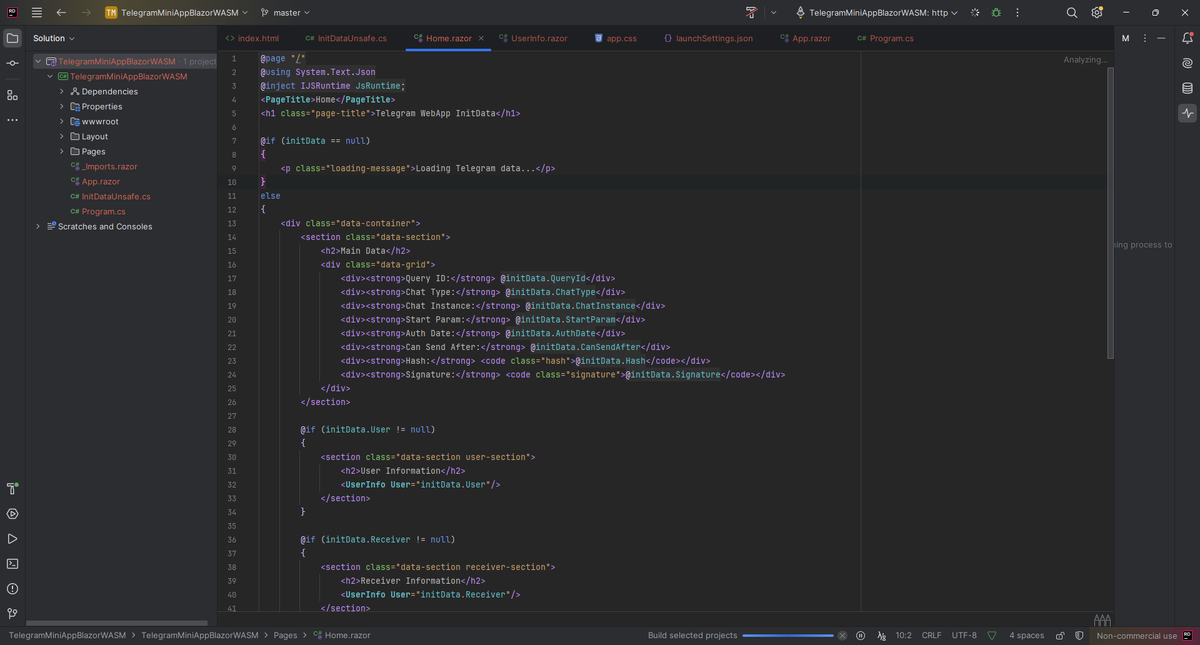This screenshot has height=645, width=1200.
Task: Open the run configuration dropdown
Action: [877, 13]
